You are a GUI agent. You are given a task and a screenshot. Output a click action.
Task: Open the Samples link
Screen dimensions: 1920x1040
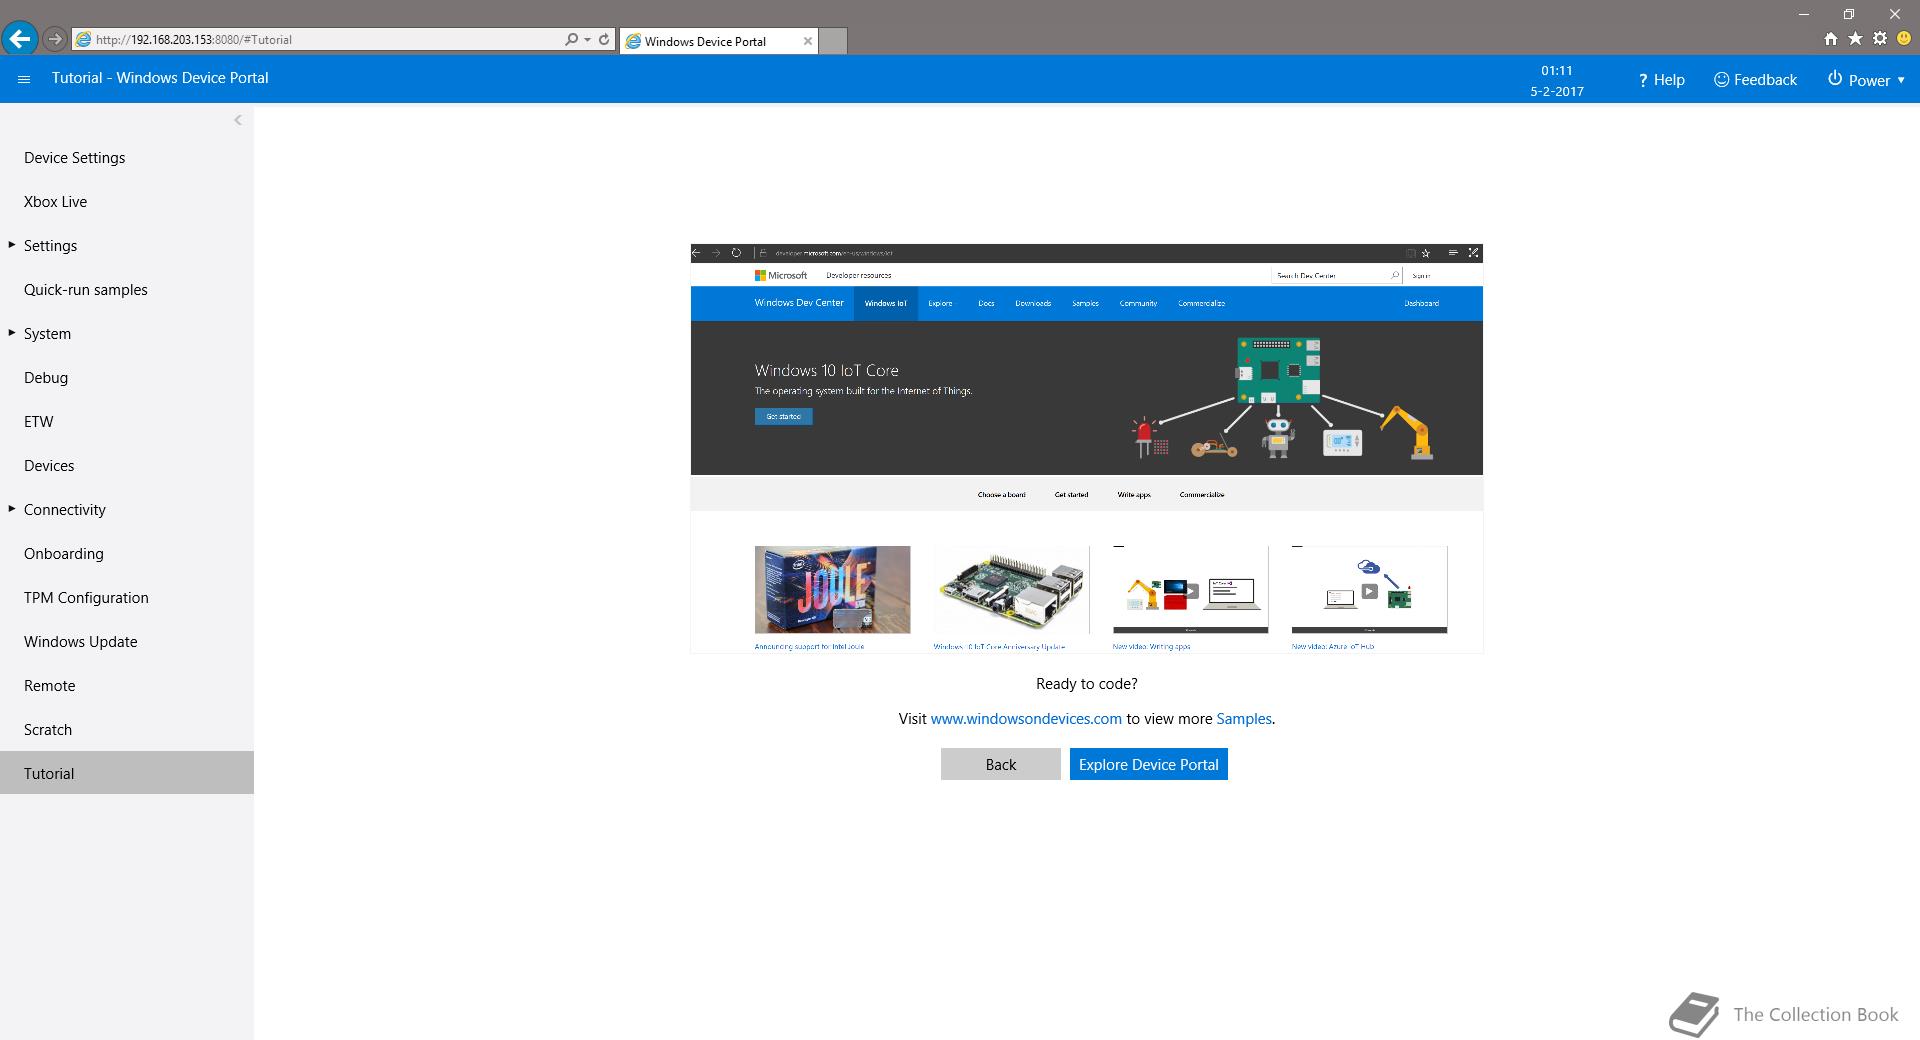1244,719
